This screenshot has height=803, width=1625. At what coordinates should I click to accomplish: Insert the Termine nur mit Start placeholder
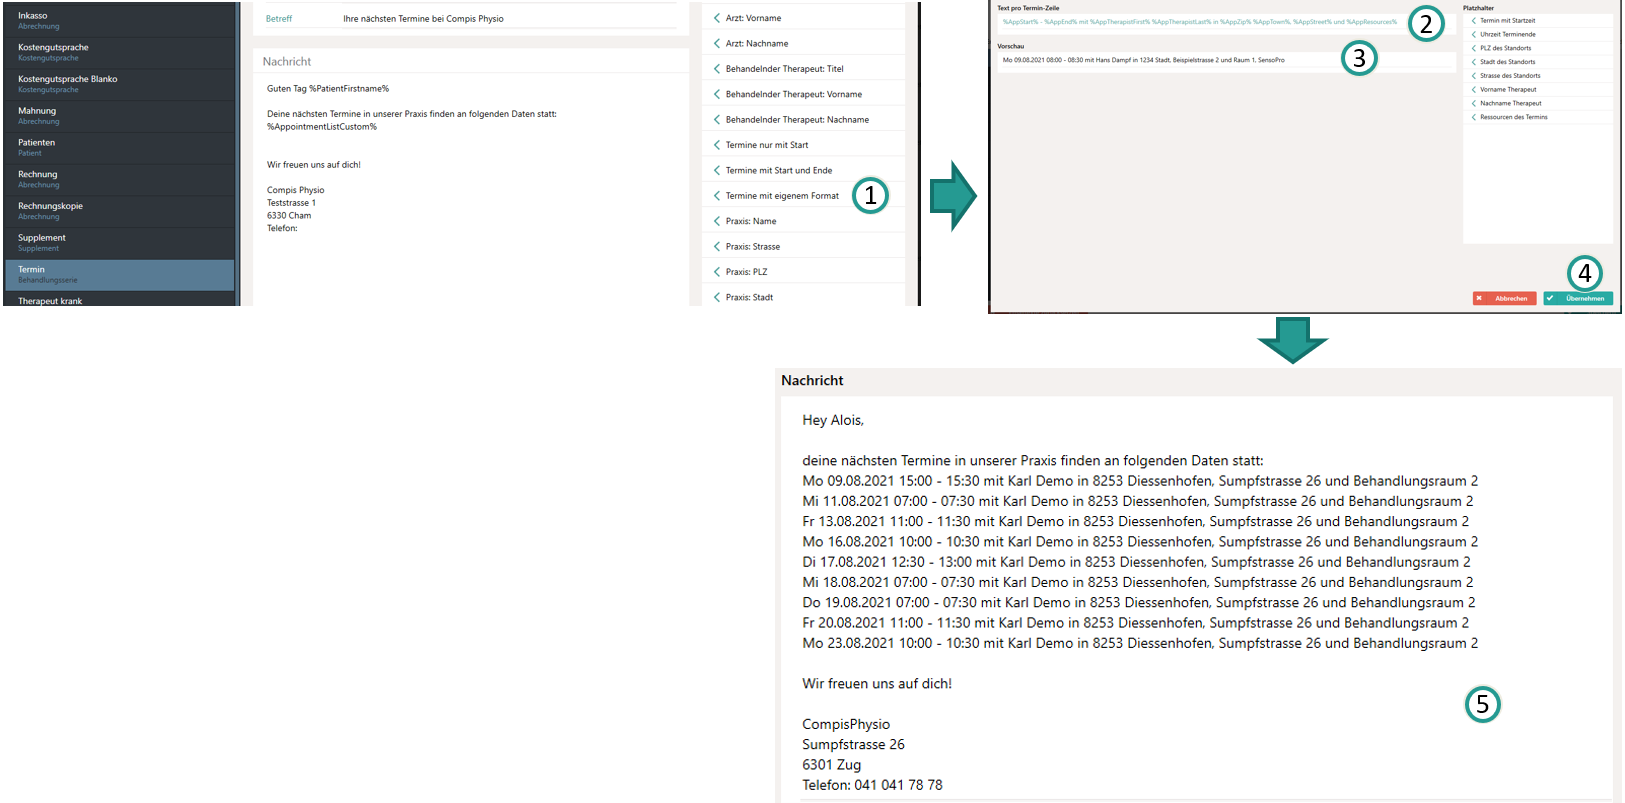pos(766,145)
